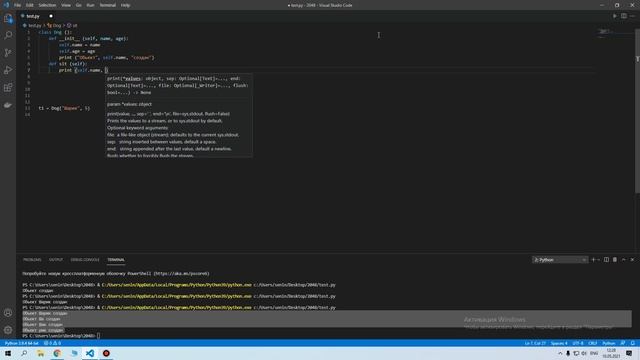Open the Go menu
640x360 pixels.
(x=78, y=5)
